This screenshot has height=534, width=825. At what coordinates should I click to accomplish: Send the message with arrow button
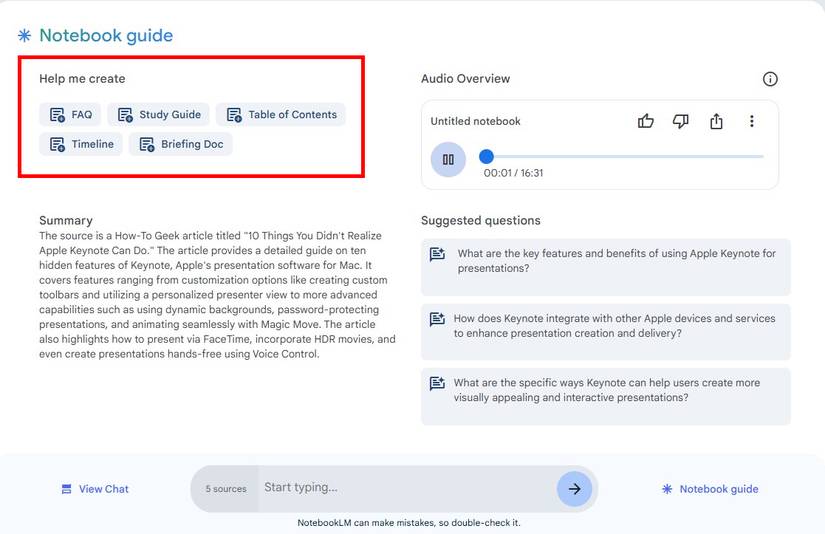(x=574, y=489)
